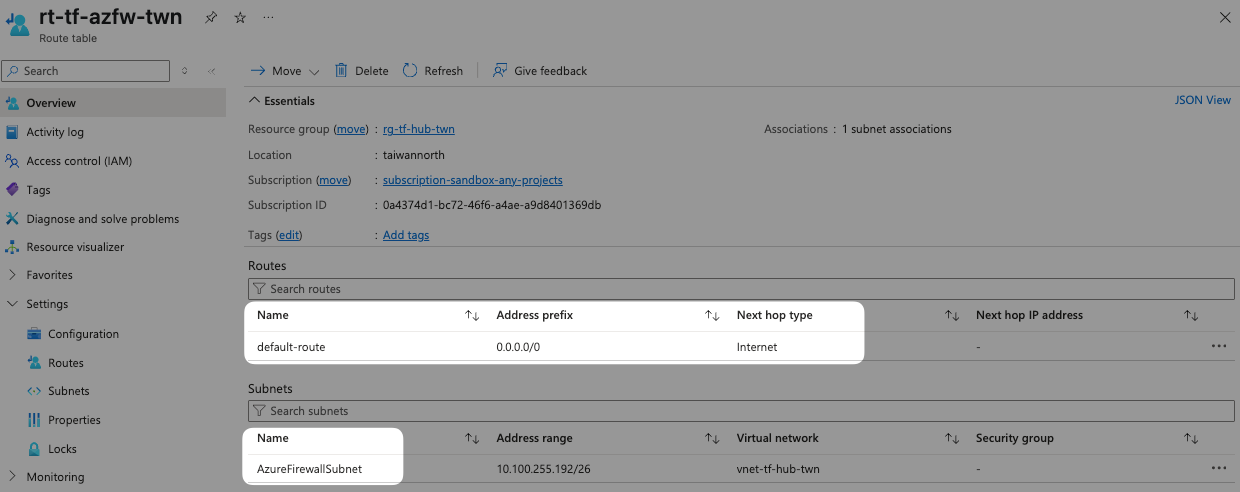Screen dimensions: 1240x492
Task: Click edit link next to Tags
Action: click(289, 235)
